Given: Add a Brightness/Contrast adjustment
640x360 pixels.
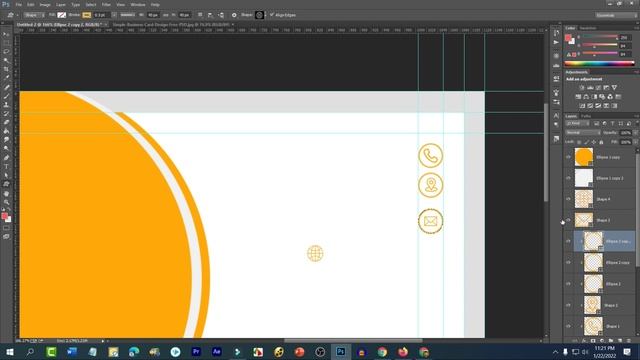Looking at the screenshot, I should click(x=582, y=88).
